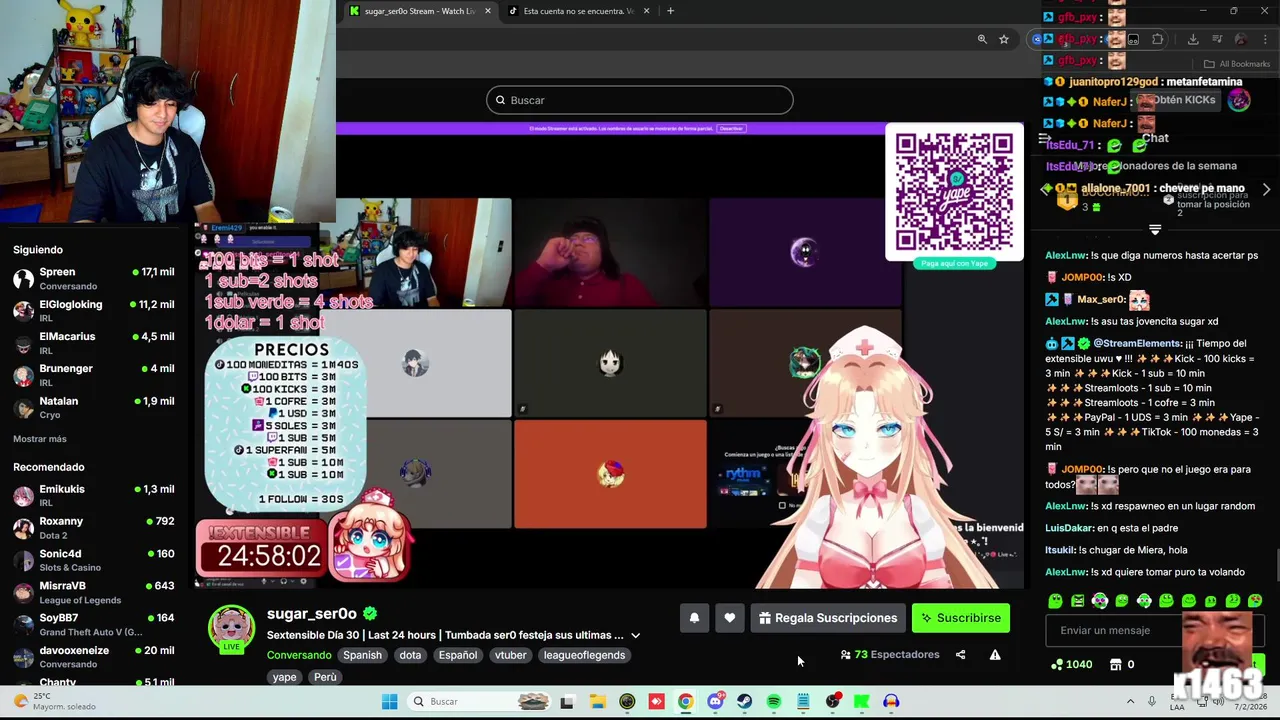
Task: Collapse the chat with the arrow beside 'Chat'
Action: pos(1044,139)
